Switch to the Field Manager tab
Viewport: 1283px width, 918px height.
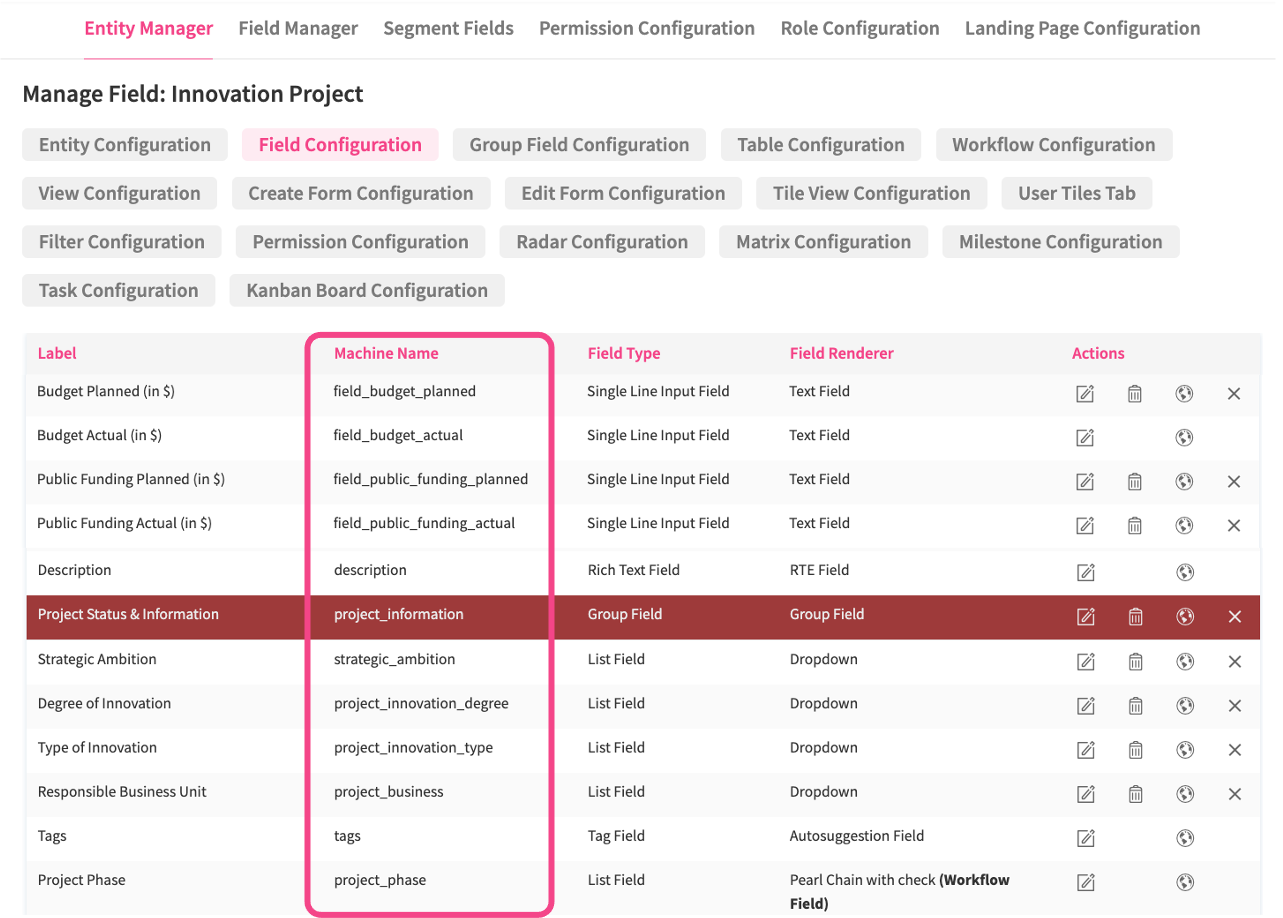(298, 28)
